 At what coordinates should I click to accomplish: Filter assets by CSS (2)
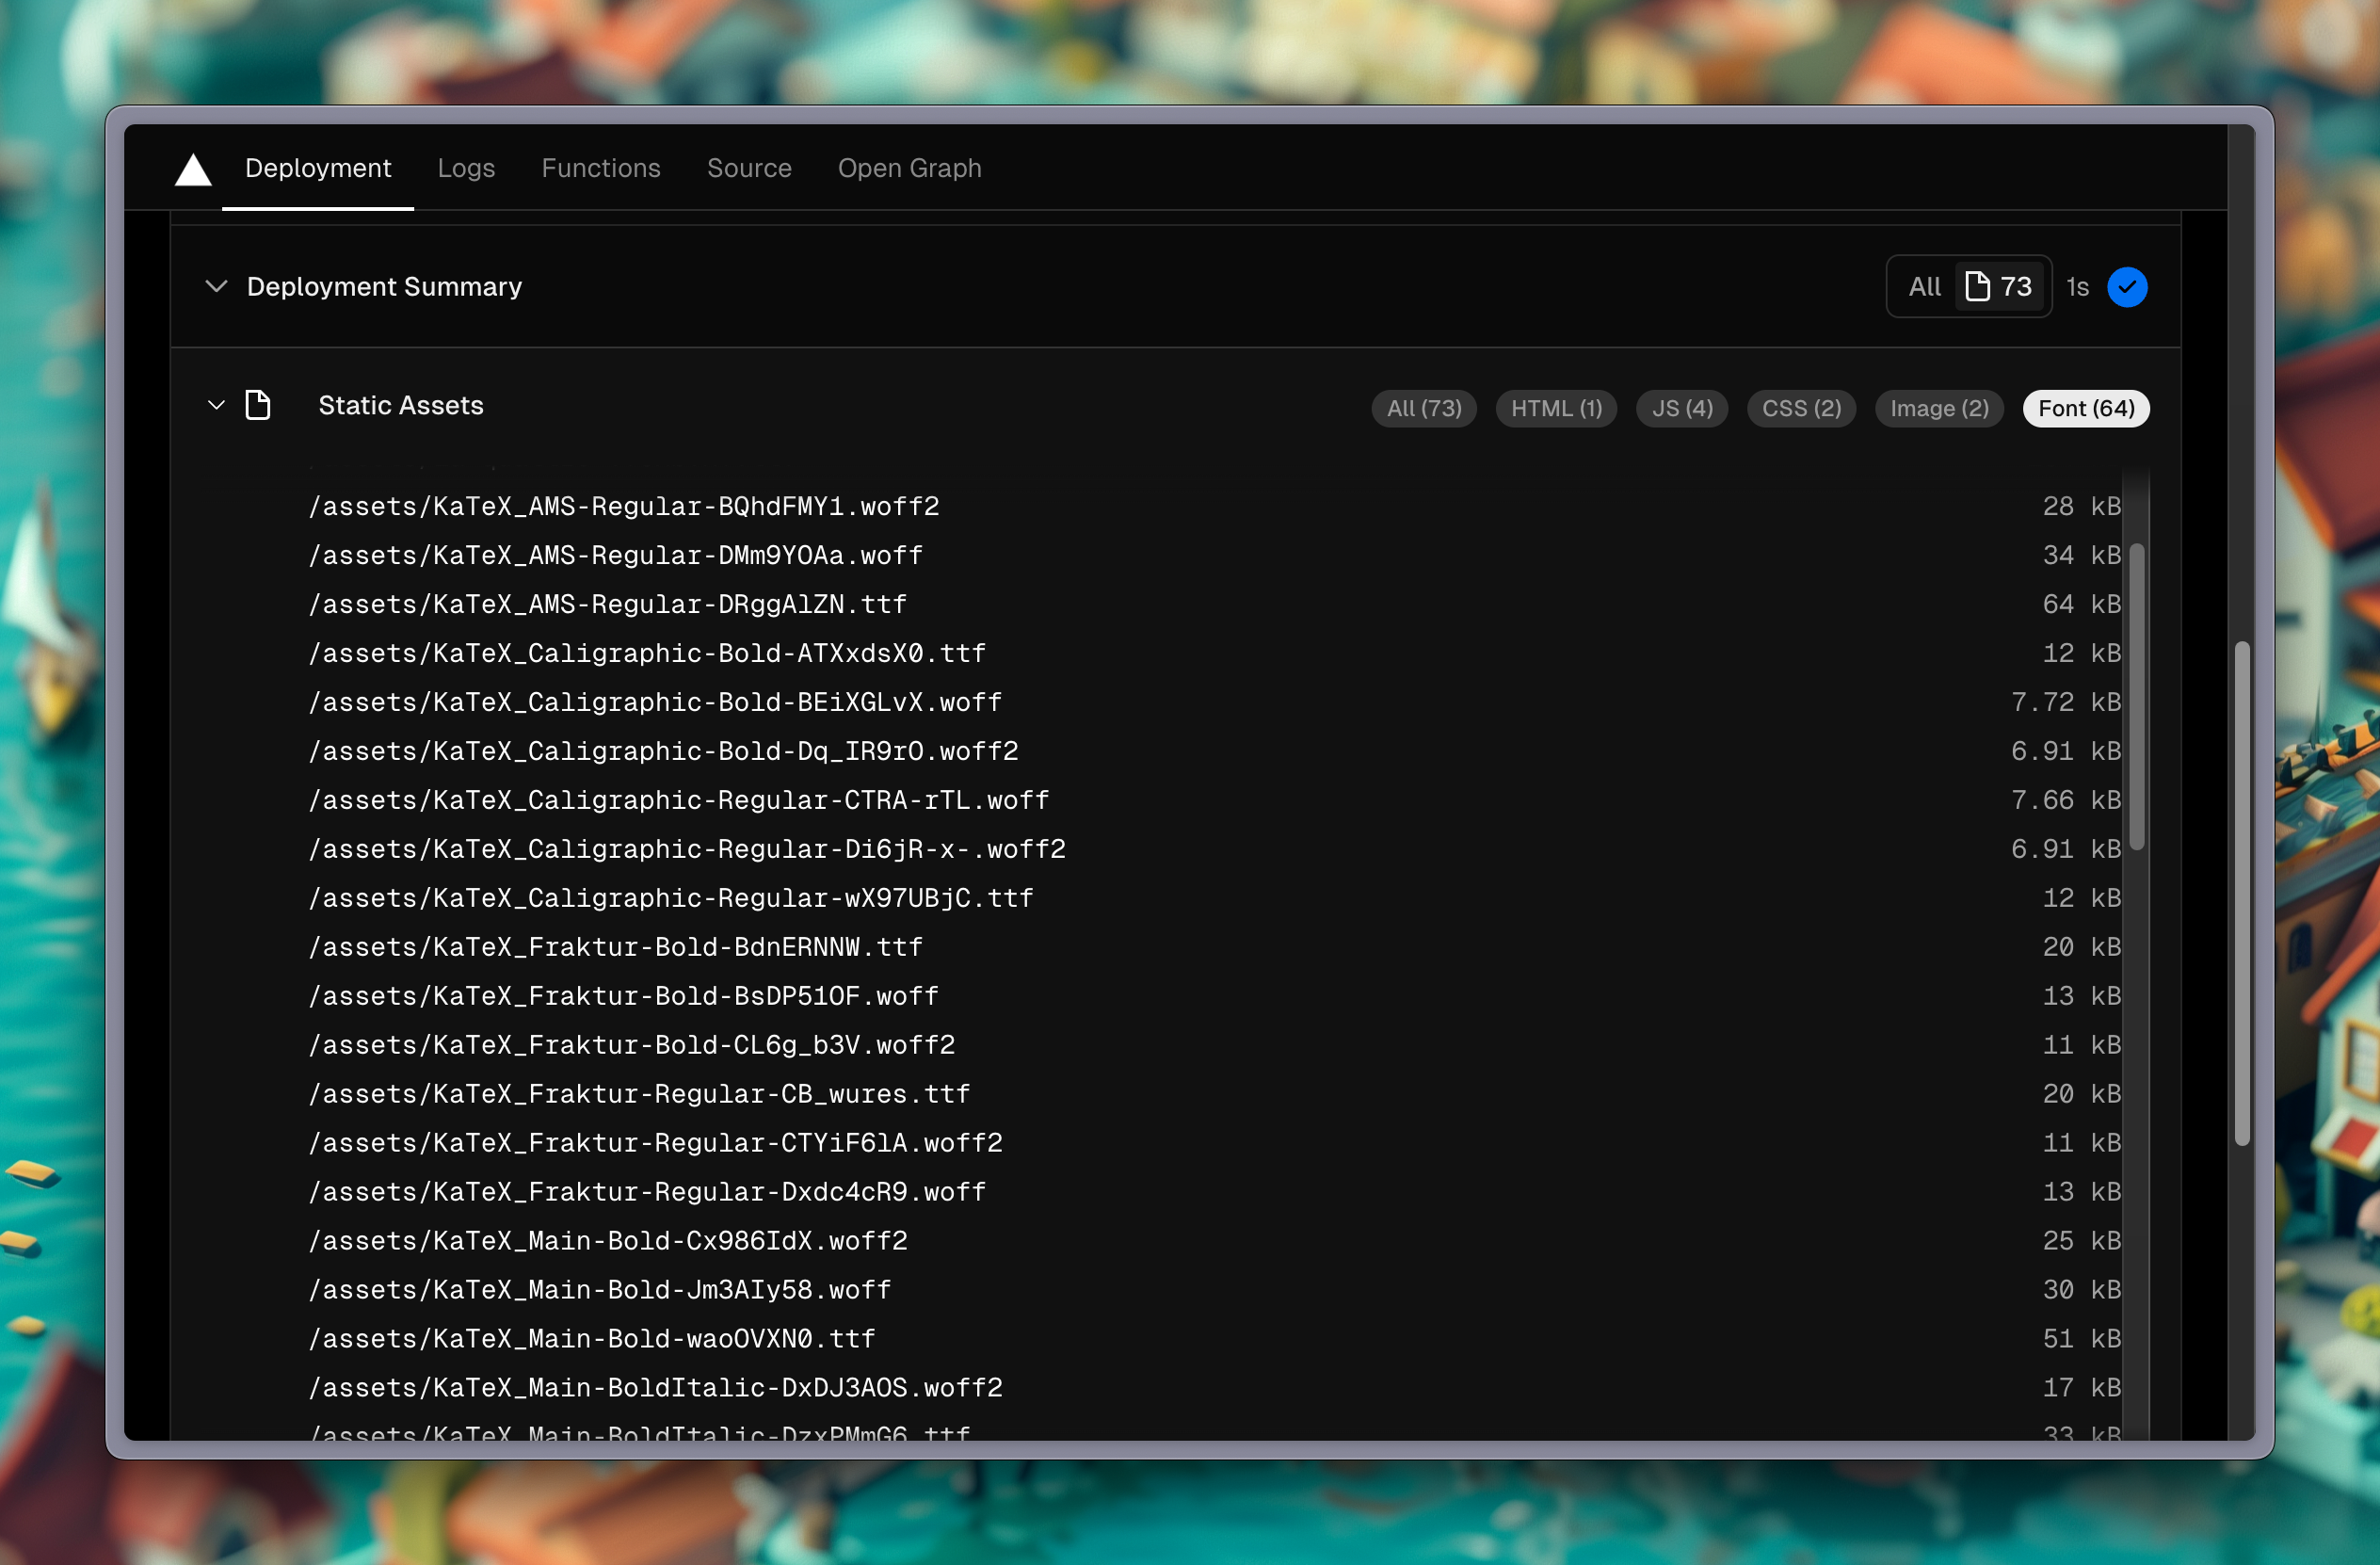tap(1801, 408)
